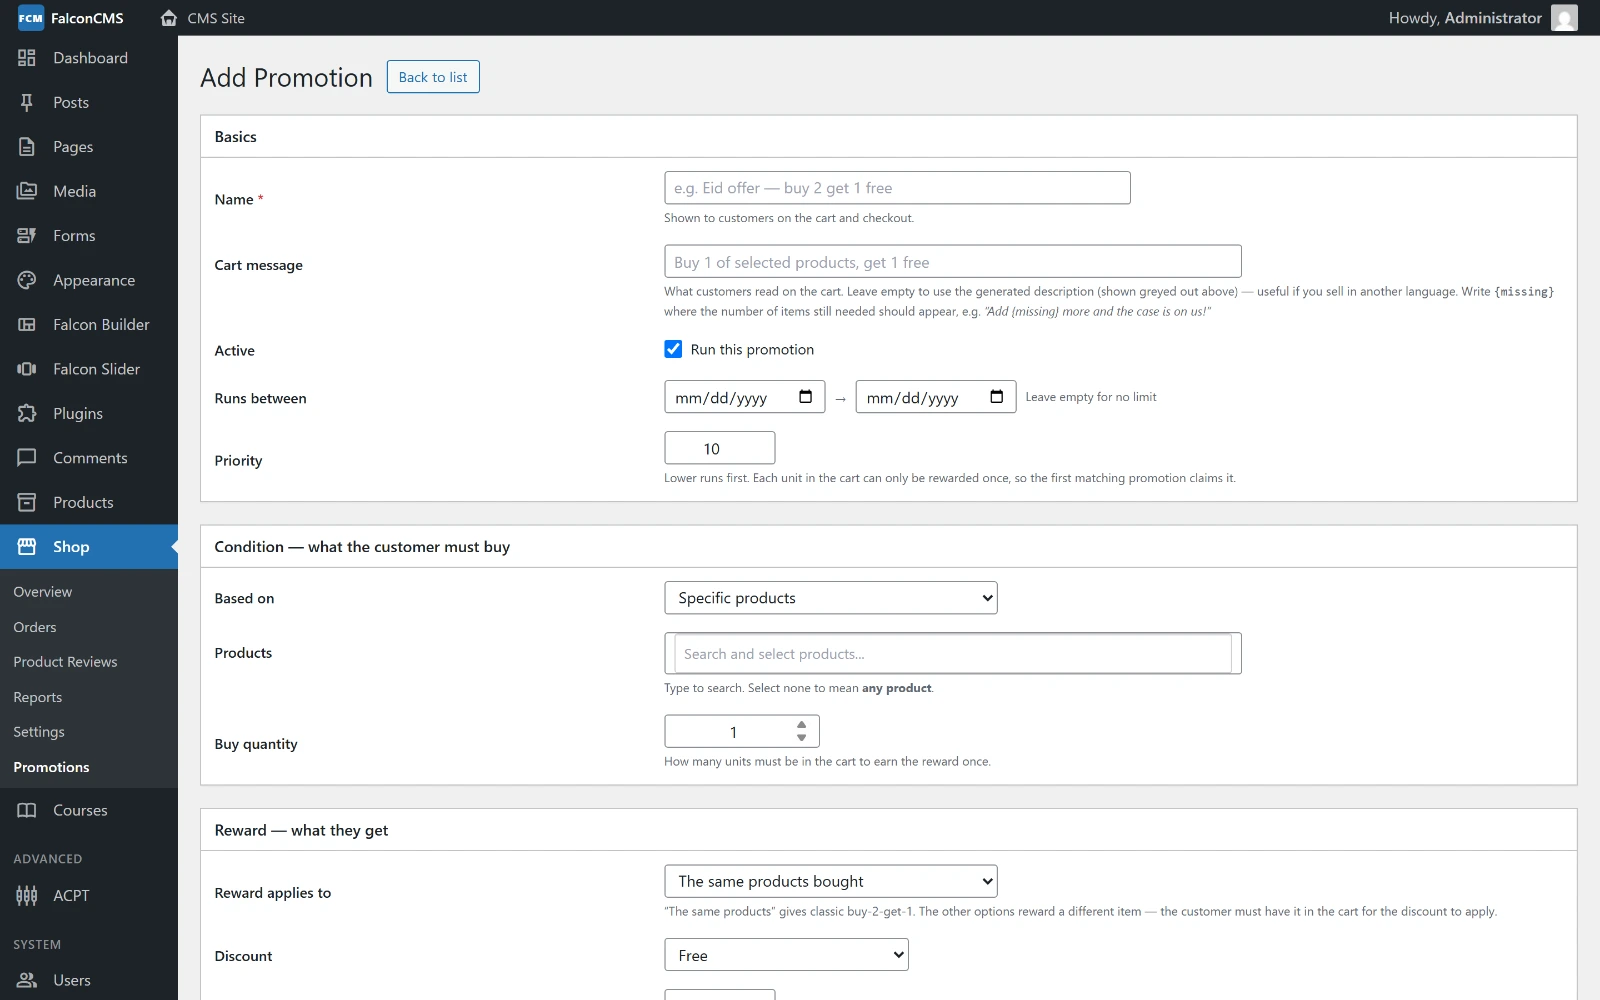Open the Based on dropdown
This screenshot has height=1000, width=1600.
click(831, 598)
